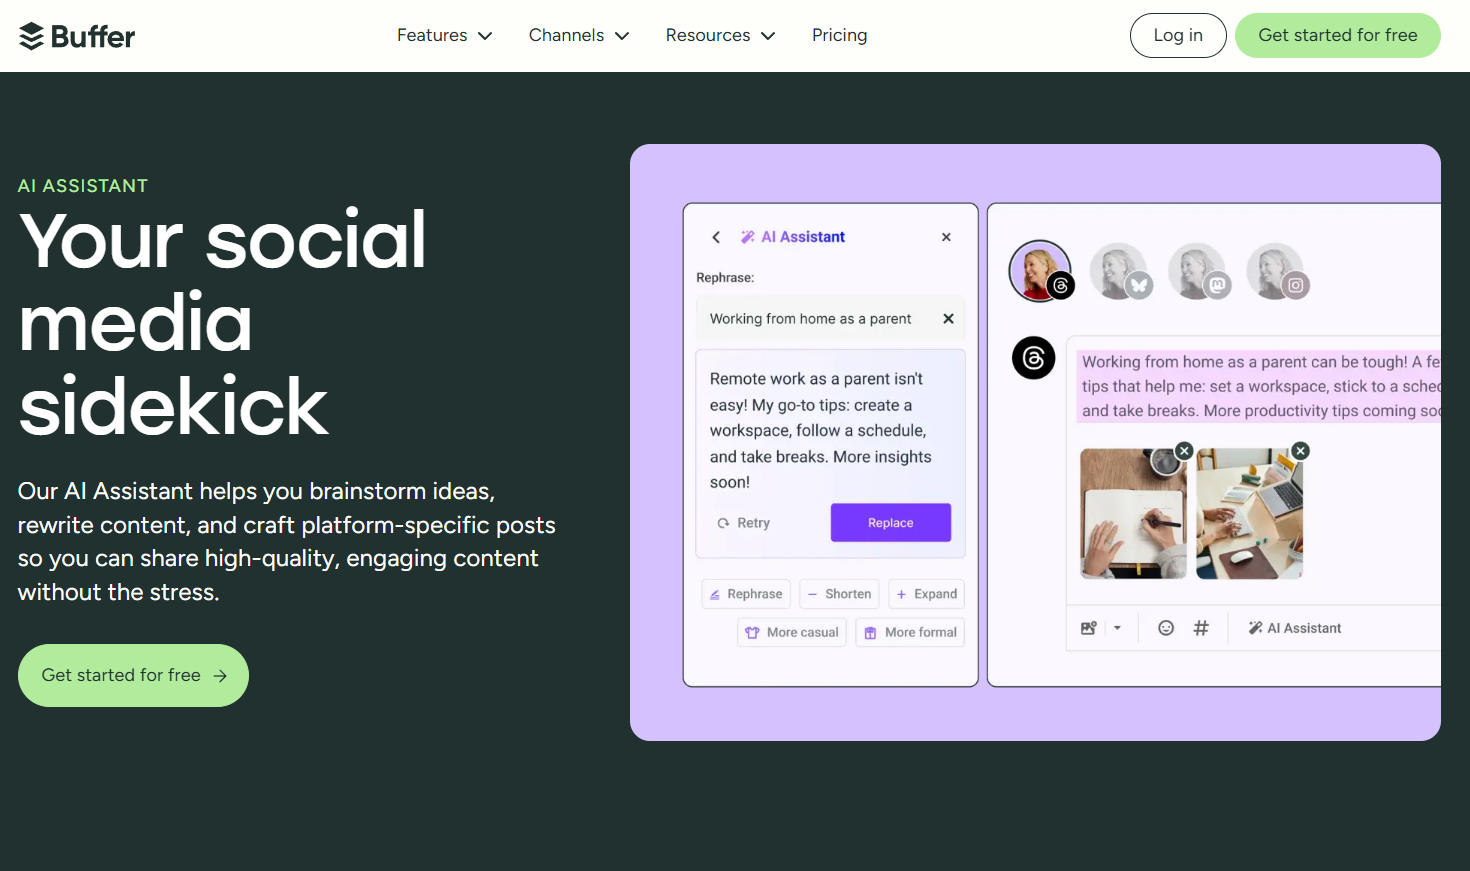Clear the 'Working from home as a parent' text
The height and width of the screenshot is (871, 1470).
click(x=948, y=319)
